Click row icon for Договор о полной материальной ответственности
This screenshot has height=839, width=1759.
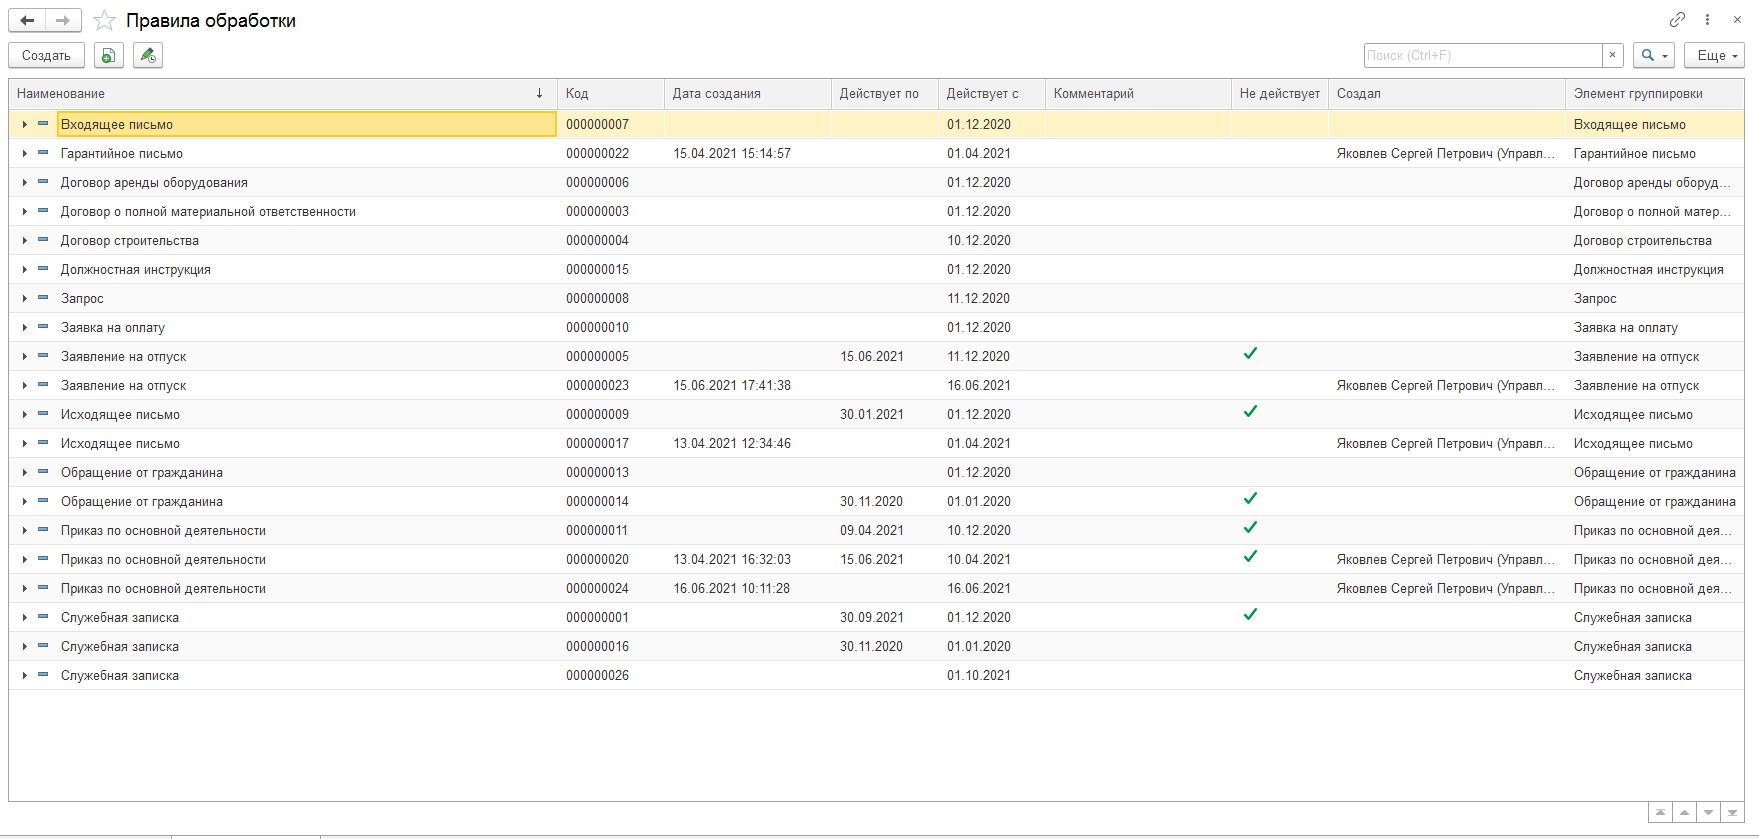pos(43,211)
